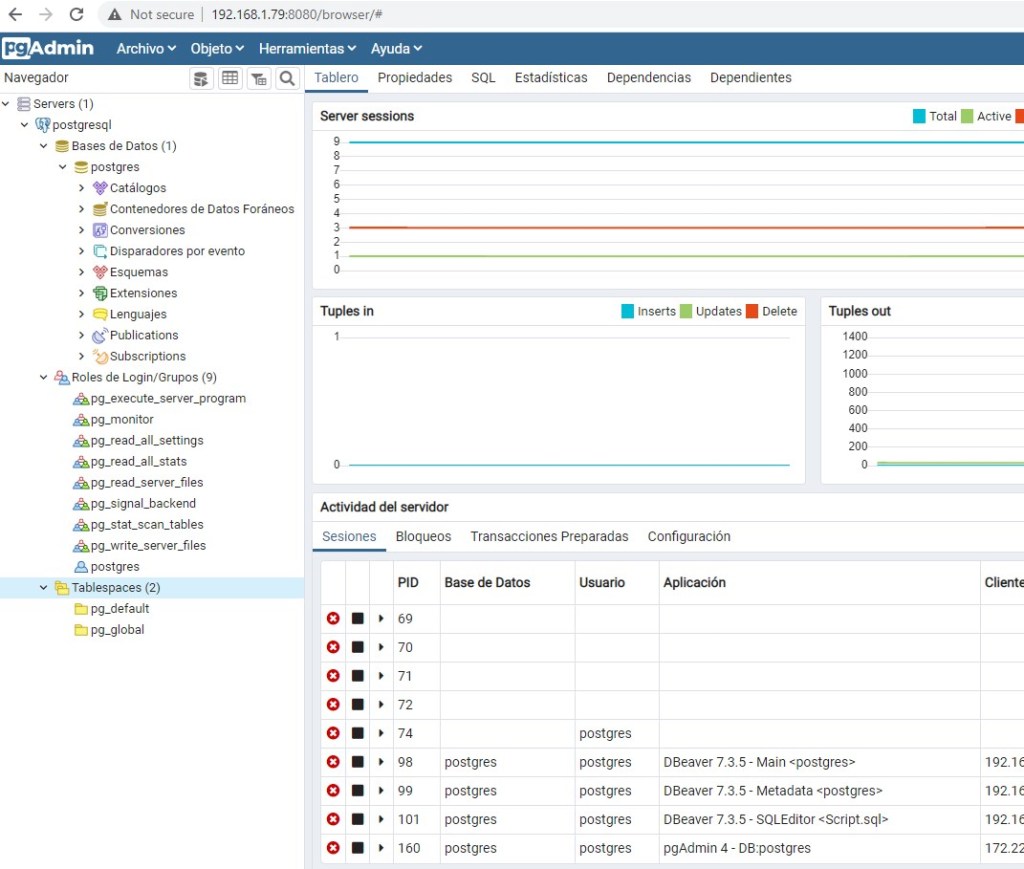The image size is (1024, 869).
Task: Collapse the Roles de Login/Grupos node
Action: [x=43, y=378]
